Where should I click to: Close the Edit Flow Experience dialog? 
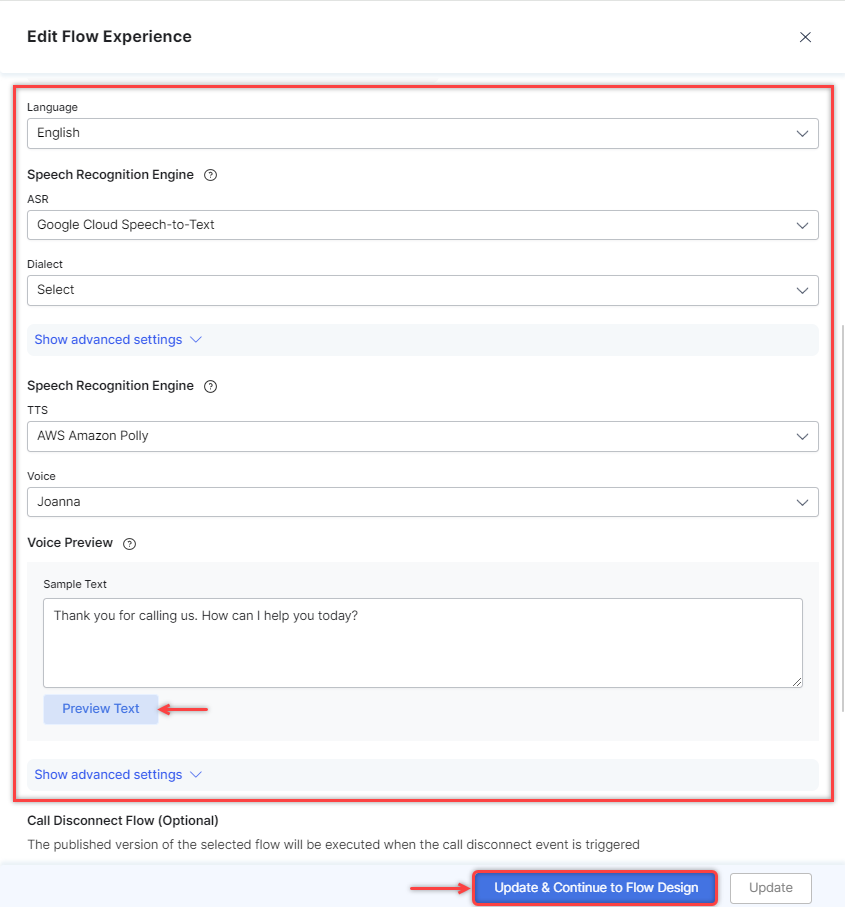(805, 37)
